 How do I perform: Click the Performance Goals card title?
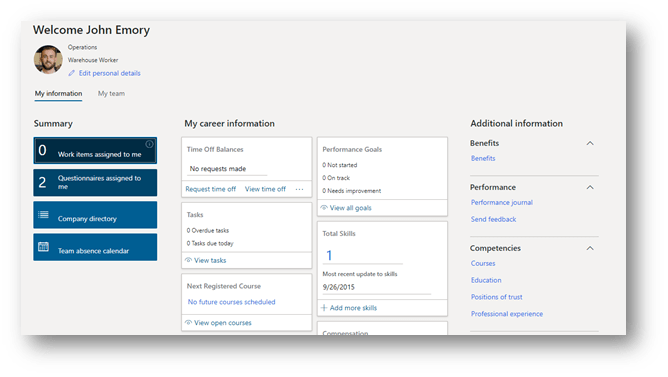pos(352,150)
